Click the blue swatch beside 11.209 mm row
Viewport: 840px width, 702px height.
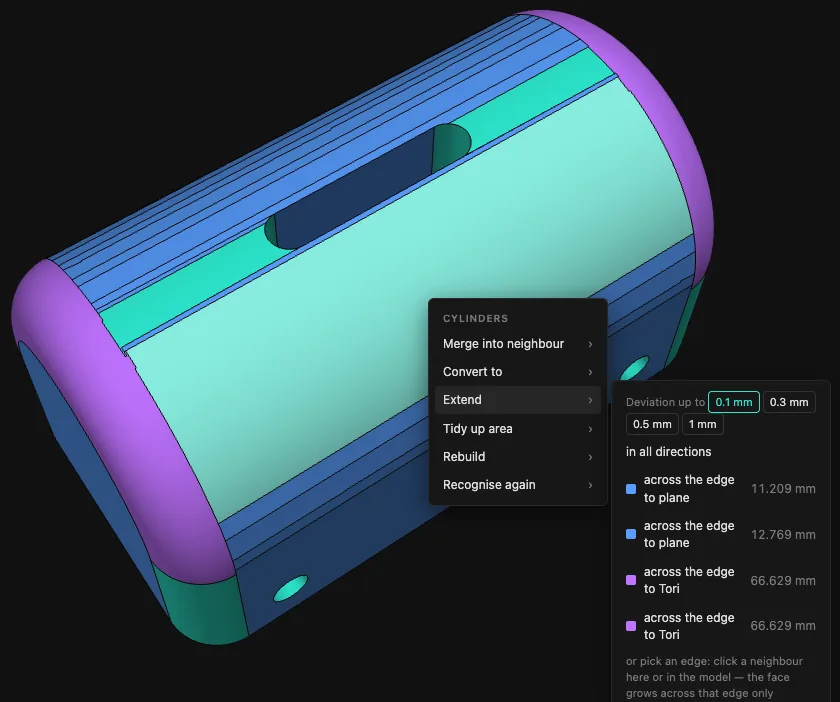point(631,489)
